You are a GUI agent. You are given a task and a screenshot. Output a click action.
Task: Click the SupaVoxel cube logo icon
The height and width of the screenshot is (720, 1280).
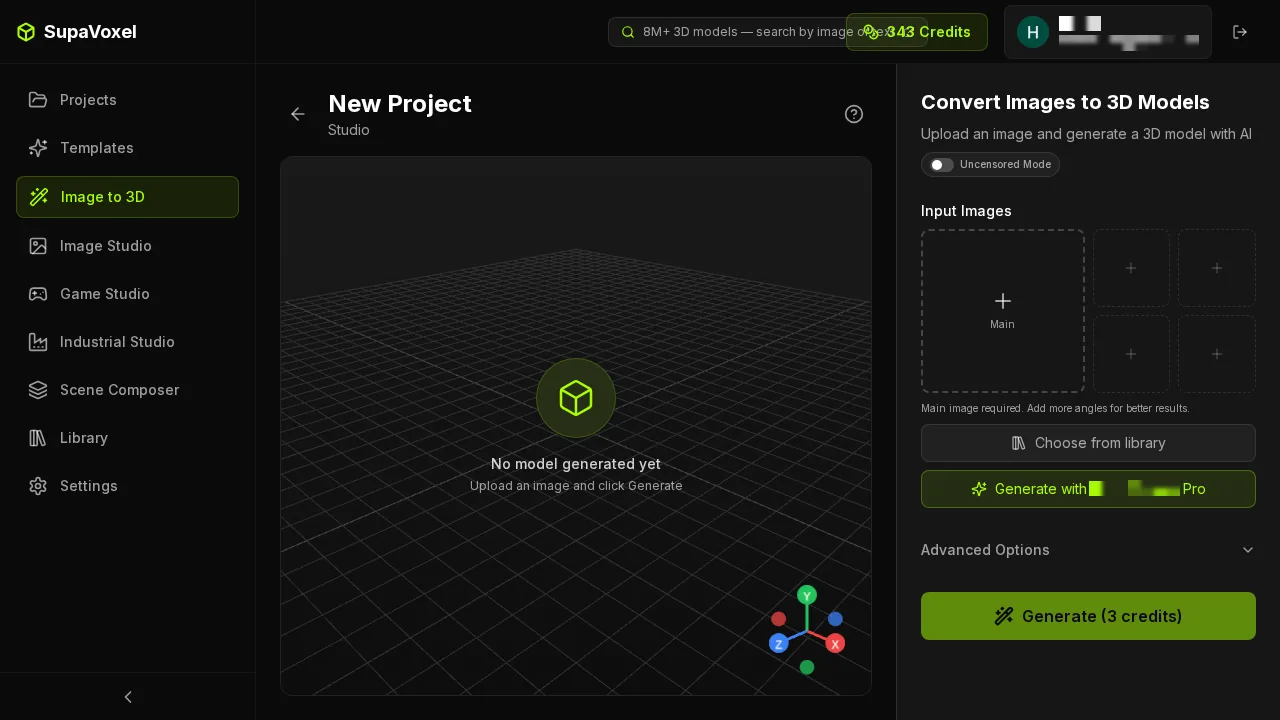pyautogui.click(x=26, y=32)
